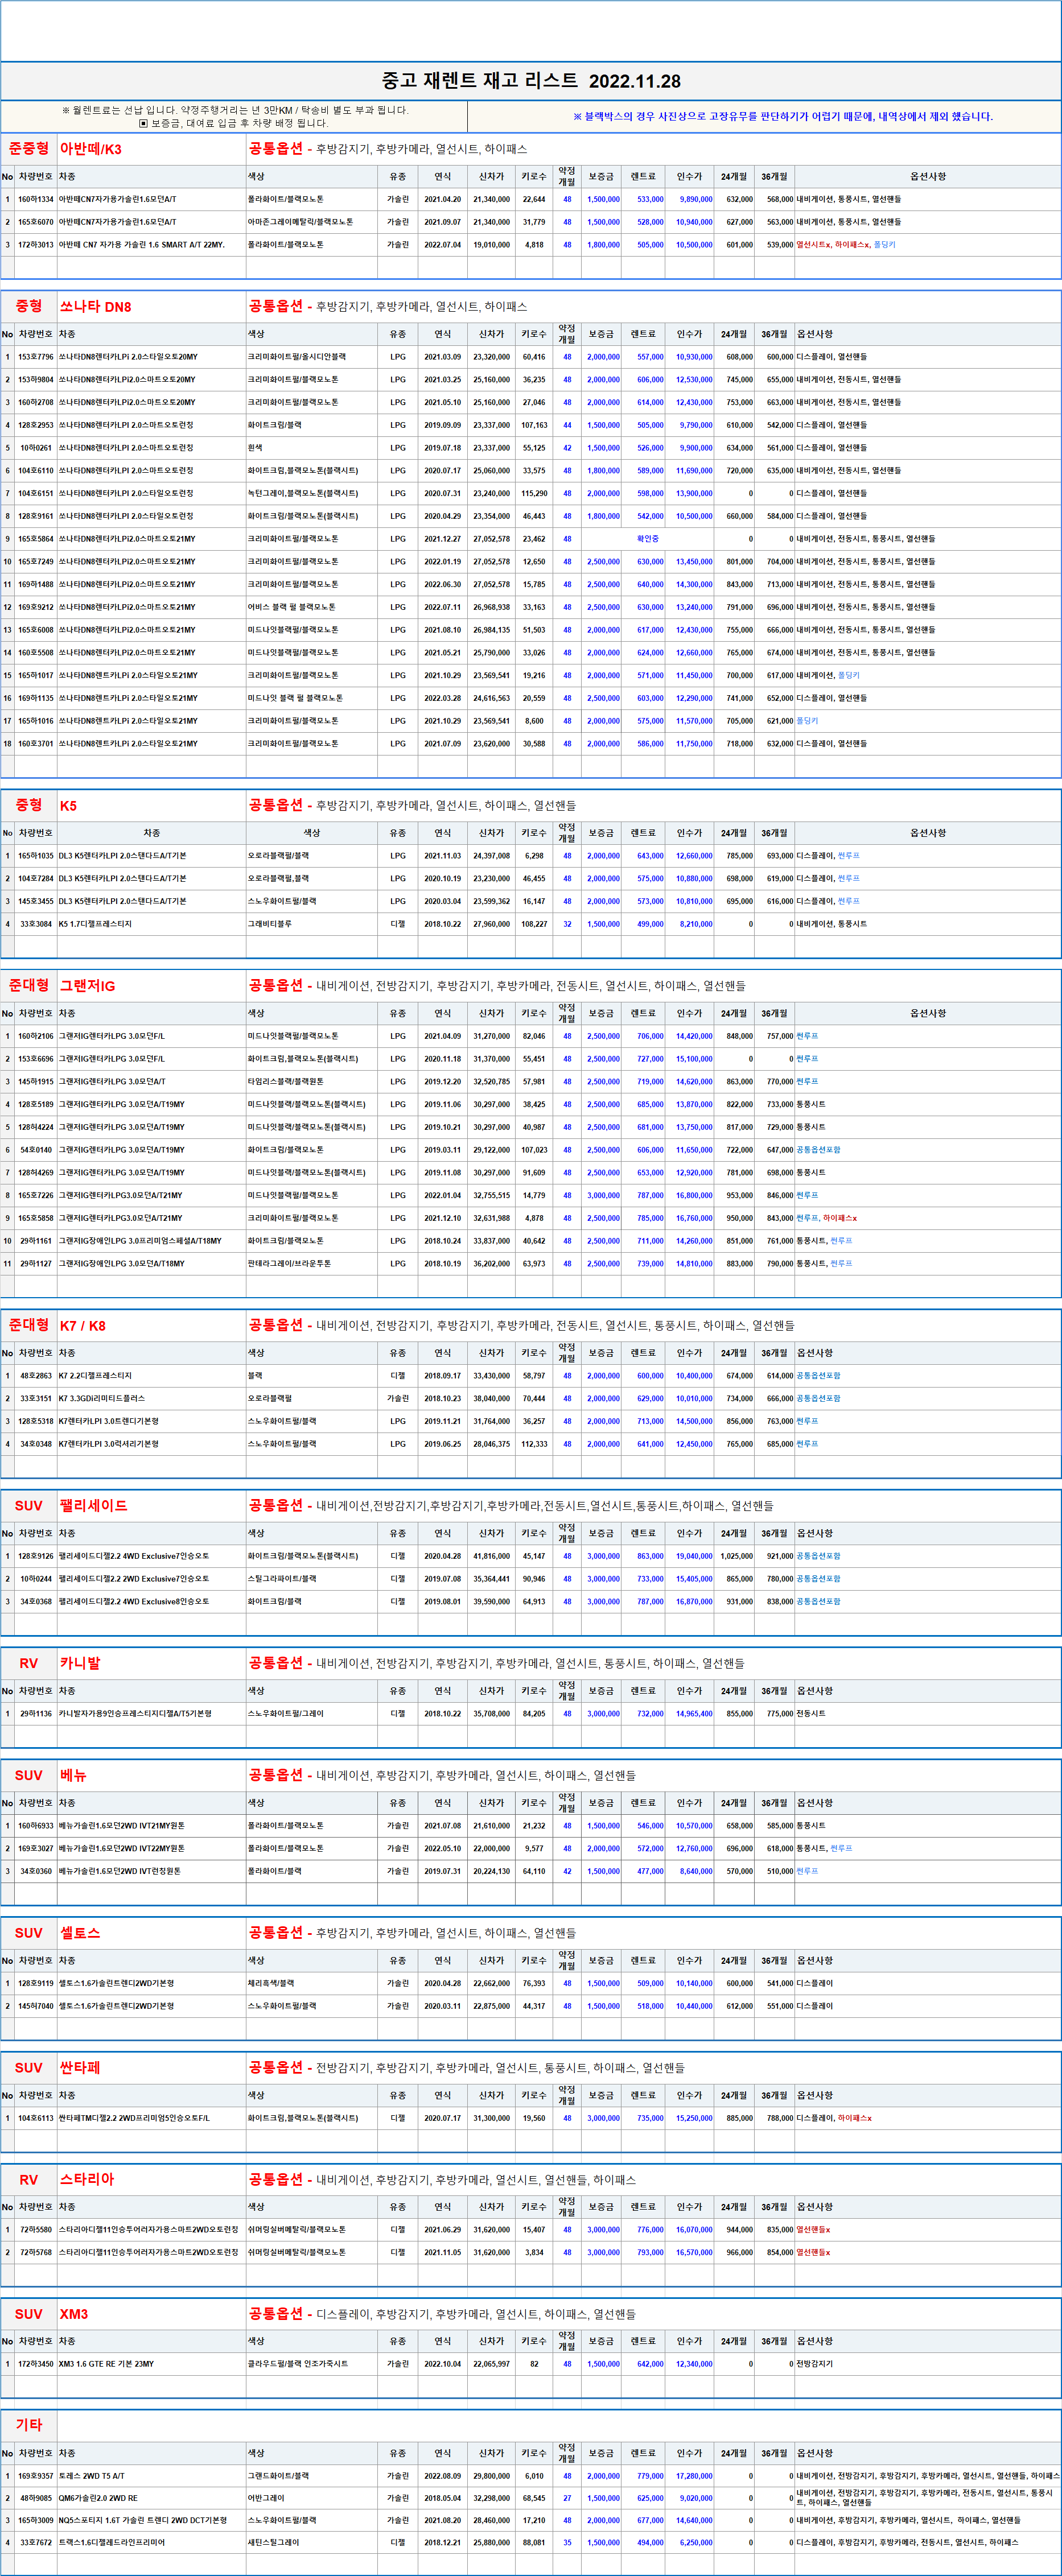
Task: Select the '팰리세이드' section heading
Action: 93,1506
